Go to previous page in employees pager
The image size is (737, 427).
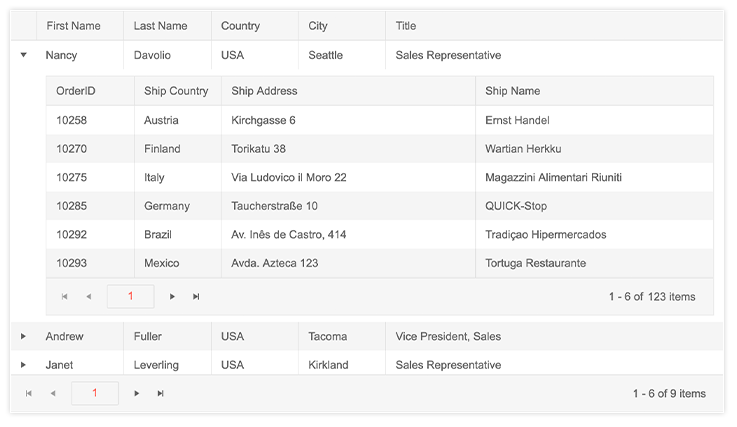click(53, 393)
